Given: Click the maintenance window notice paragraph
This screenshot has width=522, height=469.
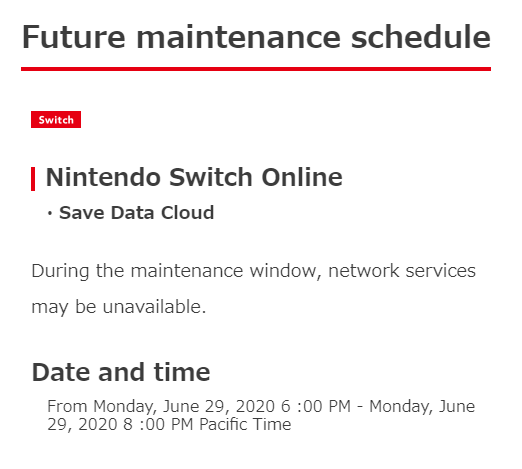Looking at the screenshot, I should click(x=253, y=289).
